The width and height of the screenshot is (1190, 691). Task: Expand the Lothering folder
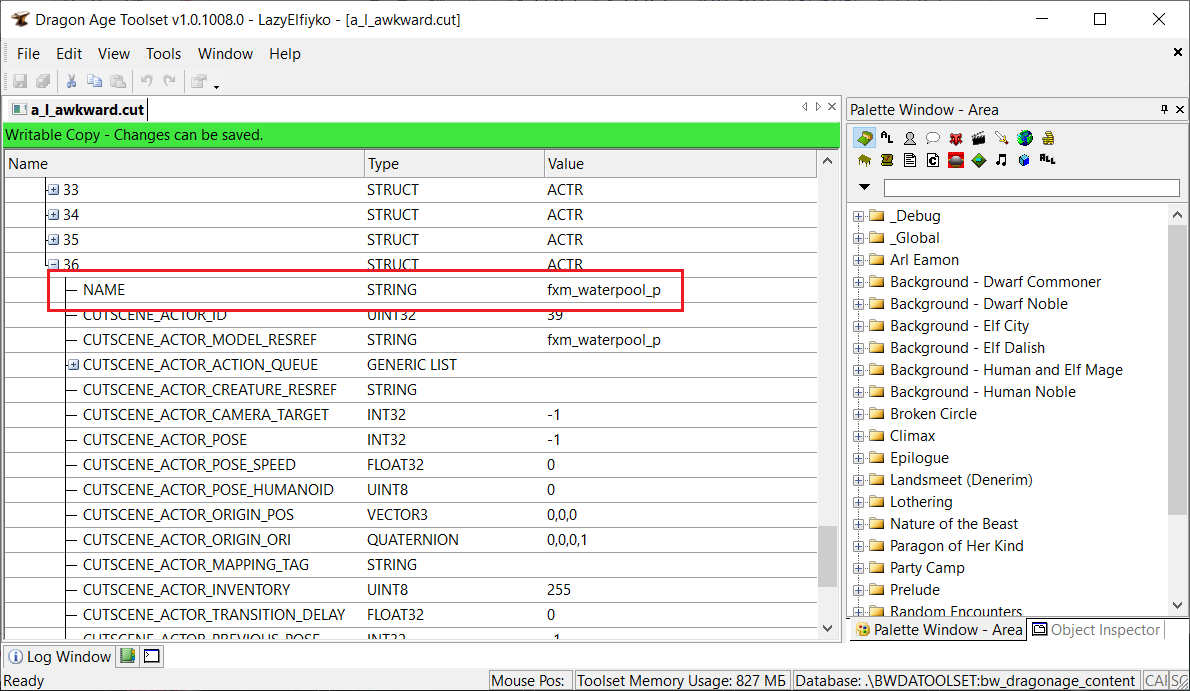click(x=858, y=503)
